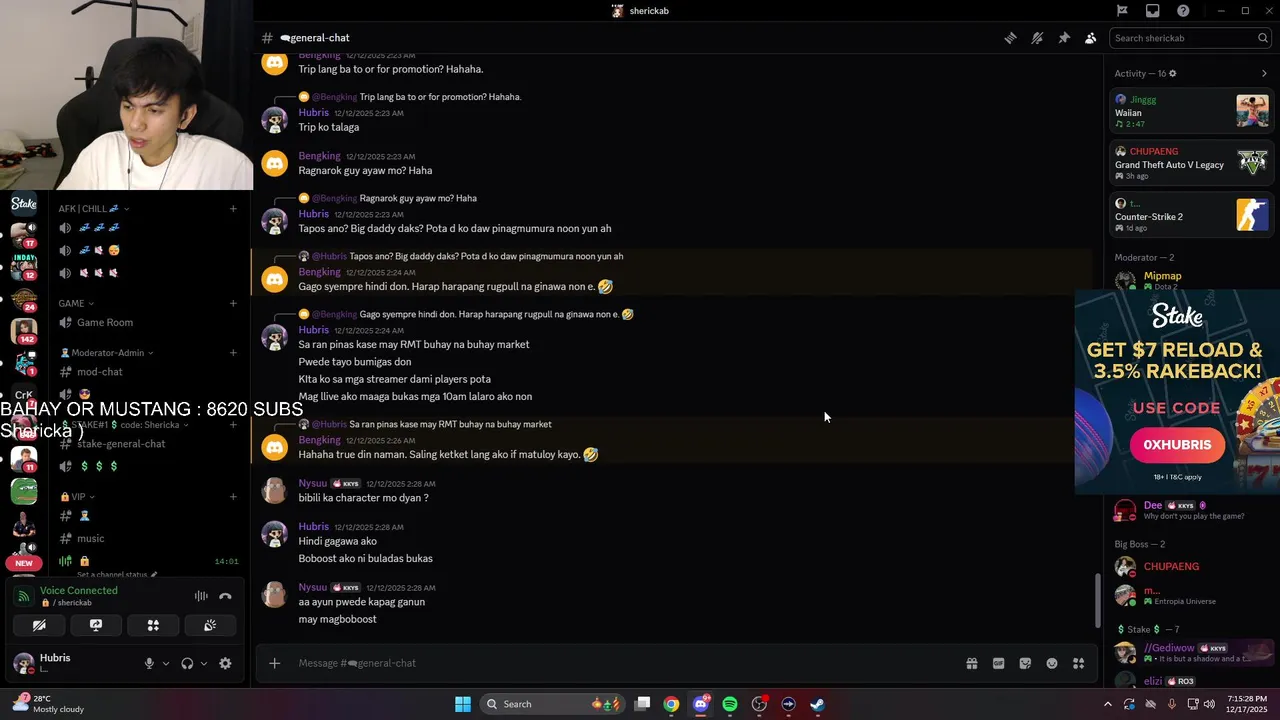This screenshot has height=720, width=1280.
Task: Disconnect from voice with hang-up icon
Action: click(x=225, y=596)
